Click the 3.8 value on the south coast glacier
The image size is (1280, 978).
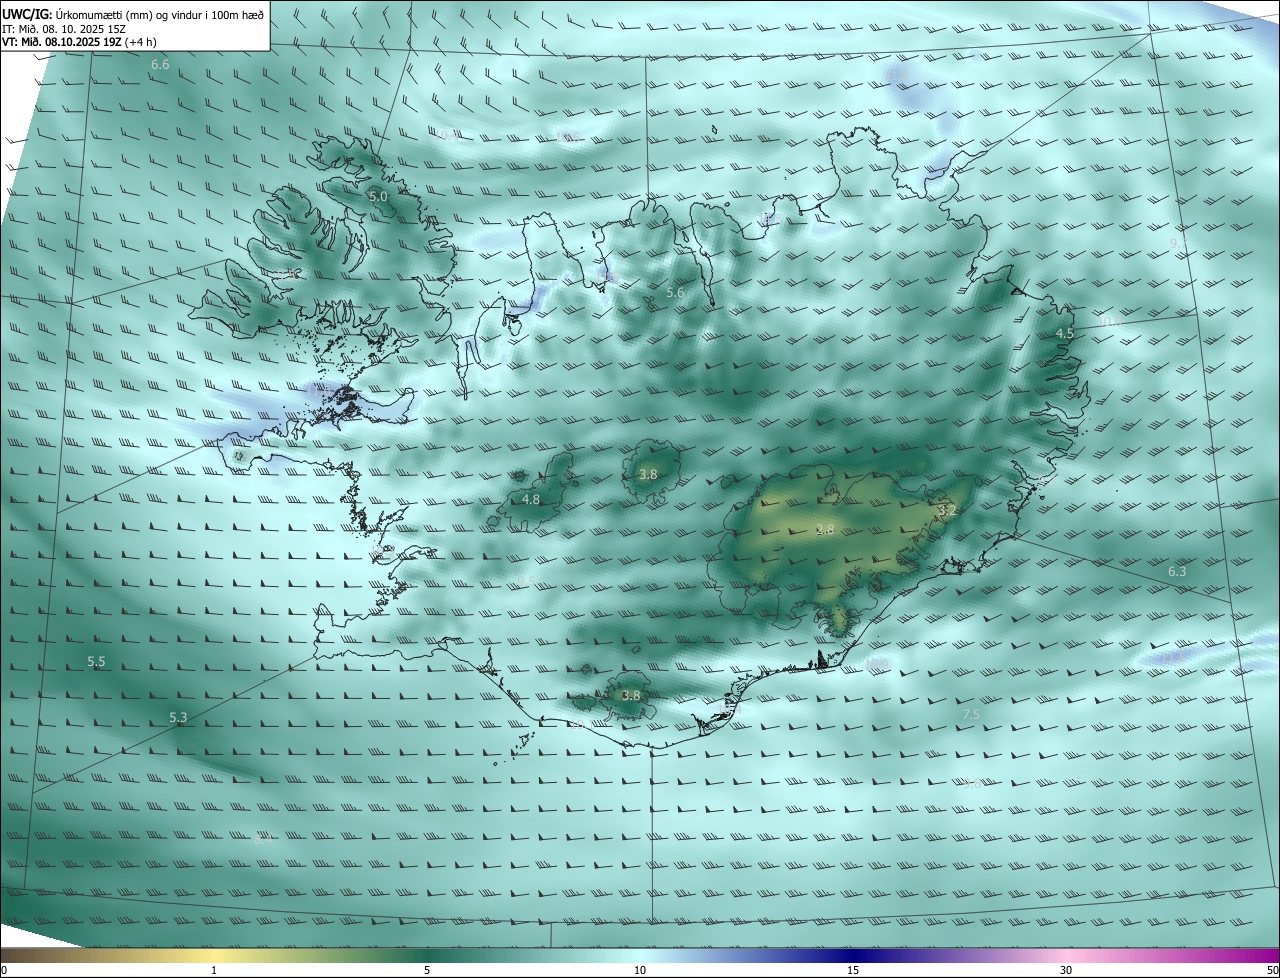[x=631, y=695]
